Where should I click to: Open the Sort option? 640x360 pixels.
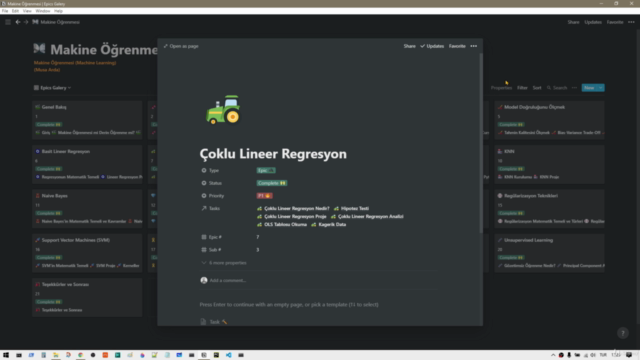[537, 88]
